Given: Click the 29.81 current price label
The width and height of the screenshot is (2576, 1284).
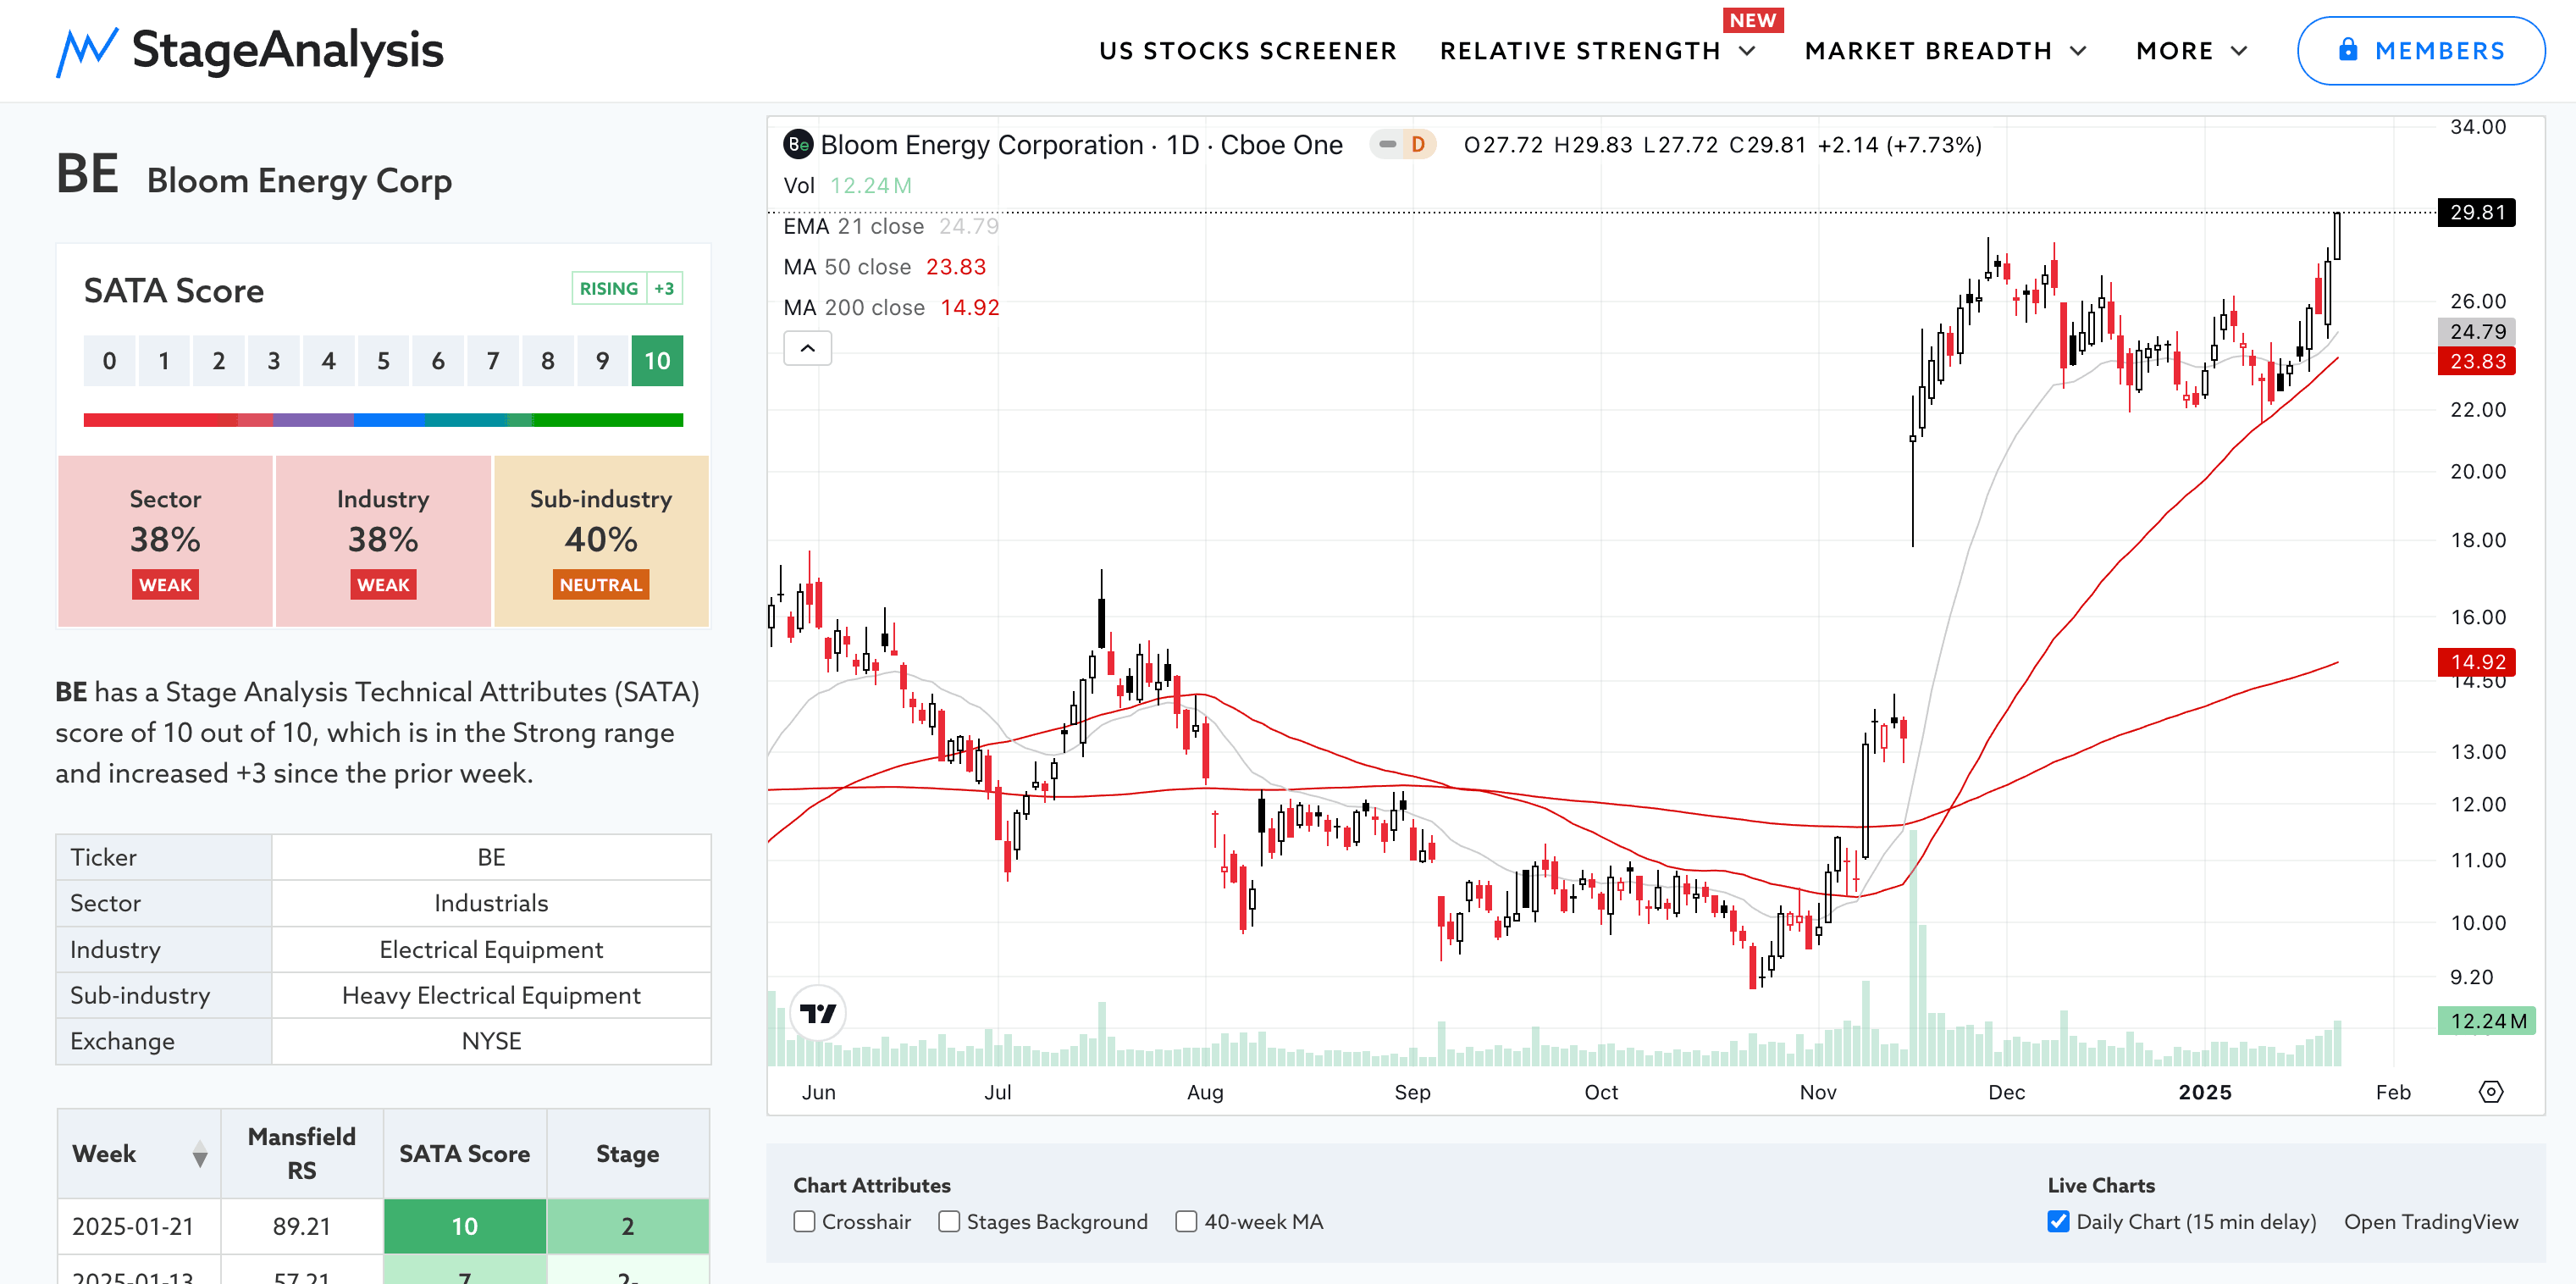Looking at the screenshot, I should 2476,212.
